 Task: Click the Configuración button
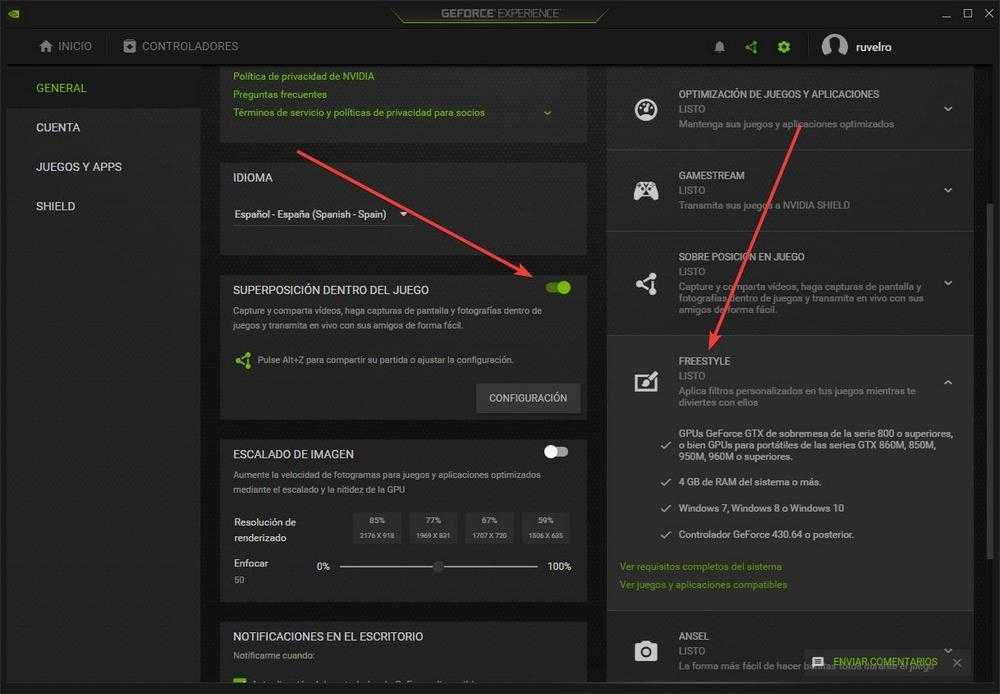tap(528, 398)
